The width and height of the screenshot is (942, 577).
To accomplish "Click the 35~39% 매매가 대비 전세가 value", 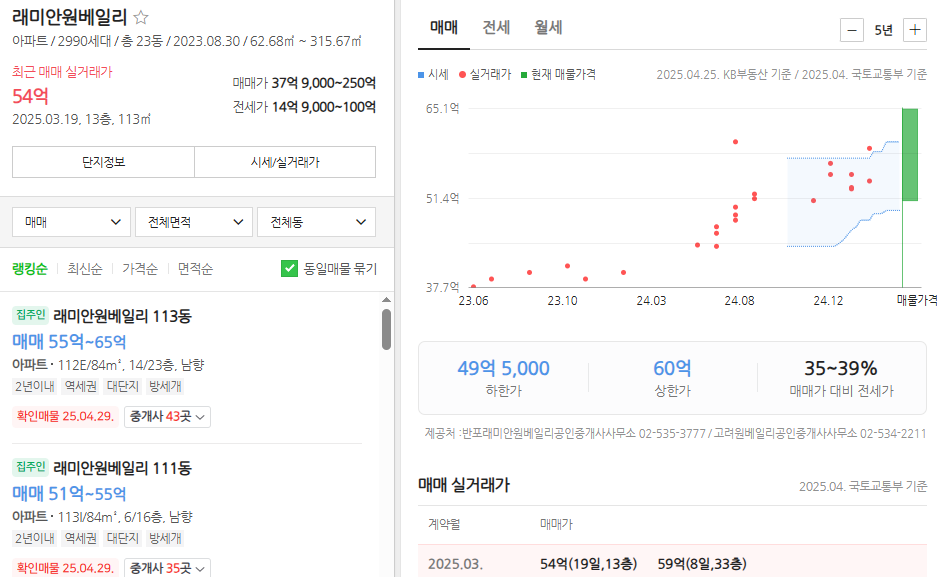I will click(x=840, y=368).
